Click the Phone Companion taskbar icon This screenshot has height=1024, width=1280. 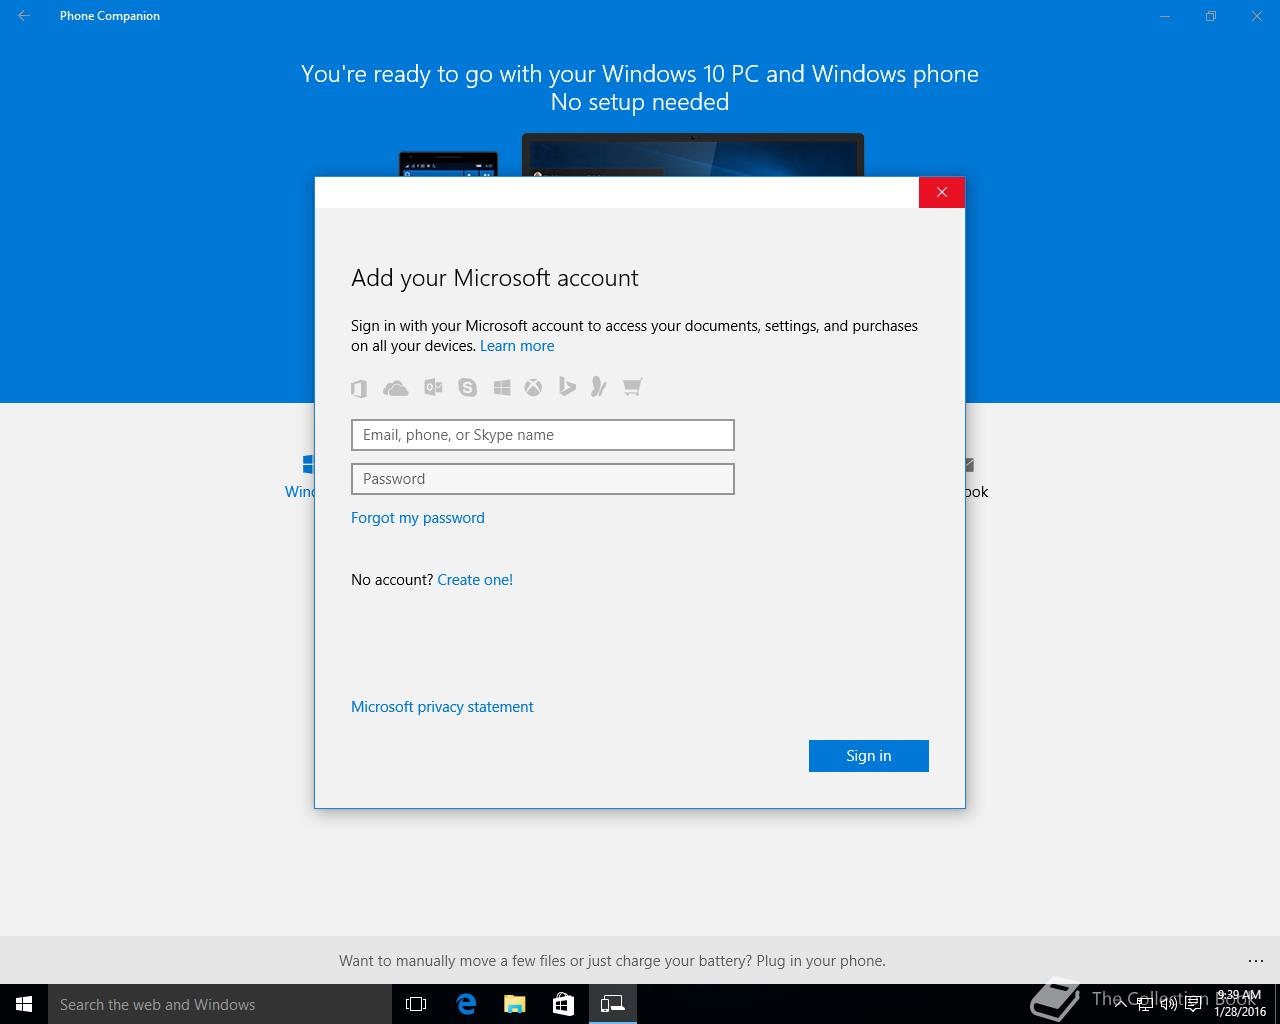pyautogui.click(x=612, y=1004)
